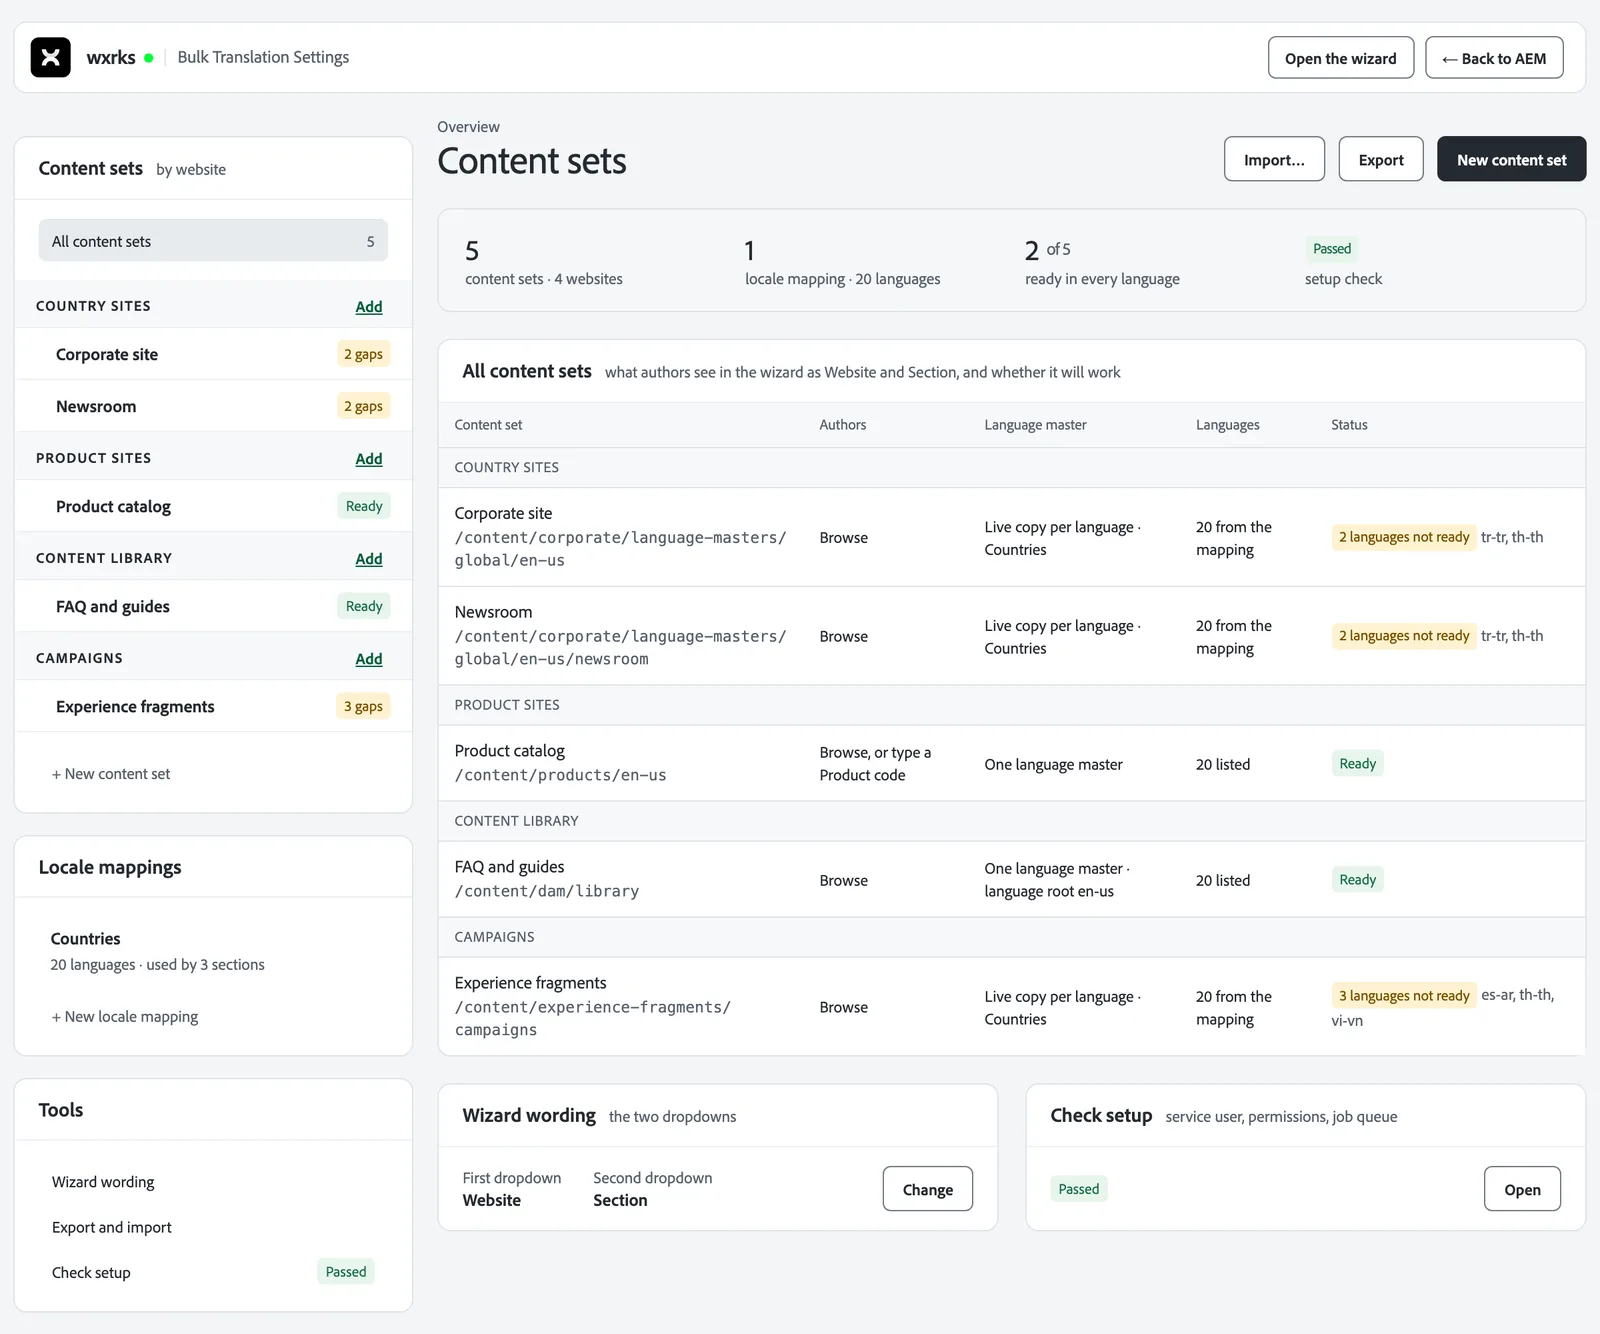Viewport: 1600px width, 1334px height.
Task: Open the Check setup card
Action: (1522, 1189)
